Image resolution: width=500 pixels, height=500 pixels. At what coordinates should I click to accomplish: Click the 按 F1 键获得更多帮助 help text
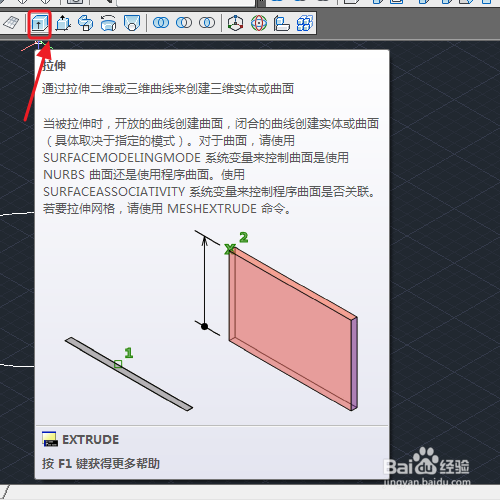[101, 463]
